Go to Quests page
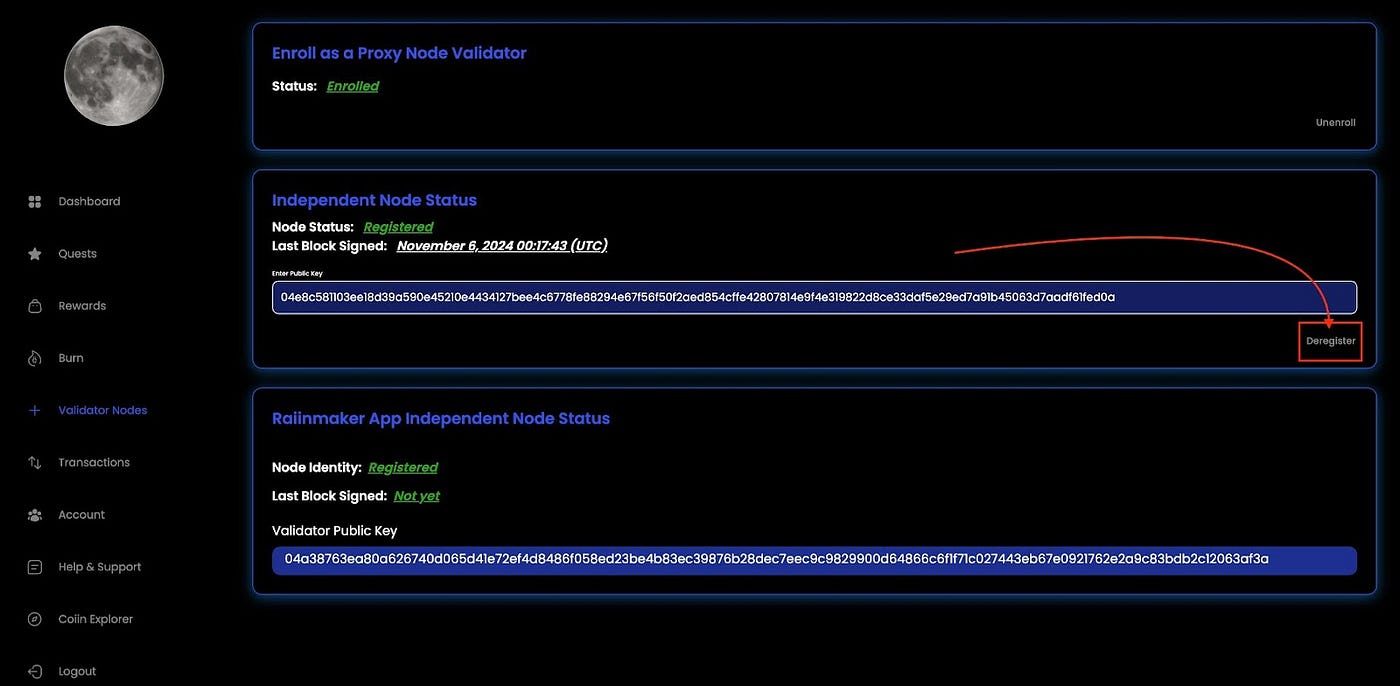1400x686 pixels. (x=78, y=254)
